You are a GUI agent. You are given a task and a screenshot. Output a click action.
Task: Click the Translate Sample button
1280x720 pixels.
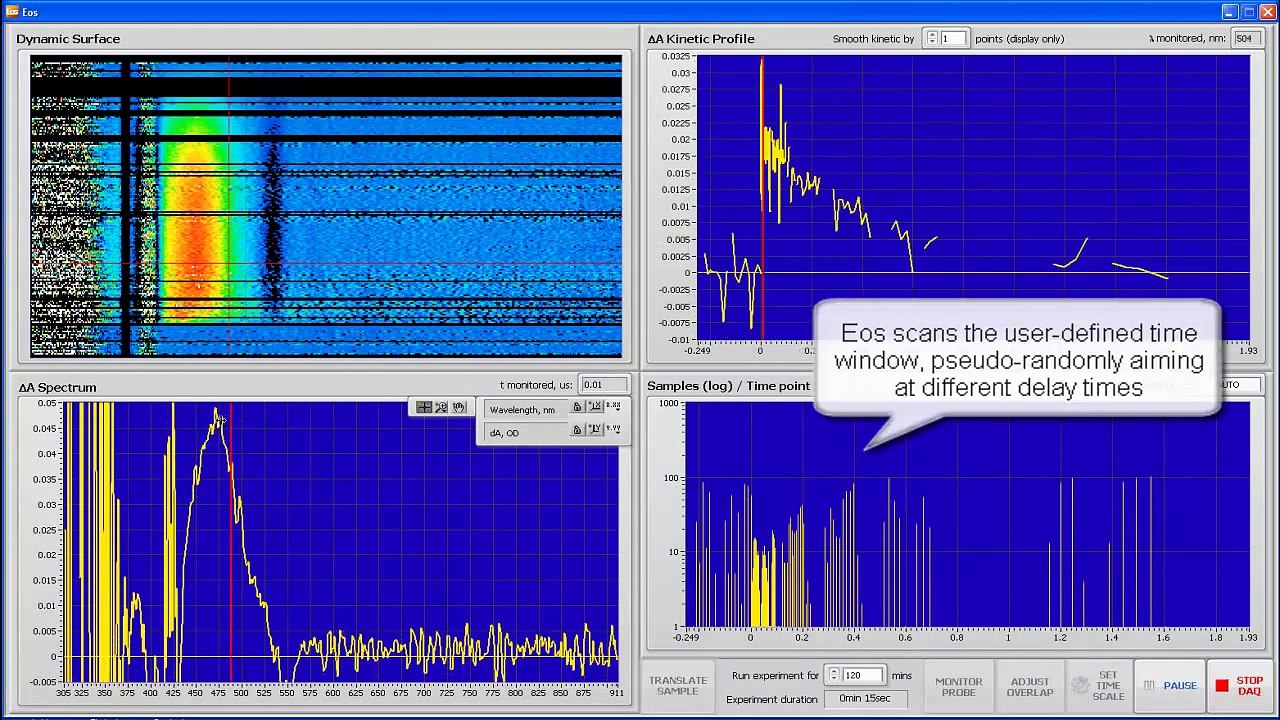pos(678,686)
